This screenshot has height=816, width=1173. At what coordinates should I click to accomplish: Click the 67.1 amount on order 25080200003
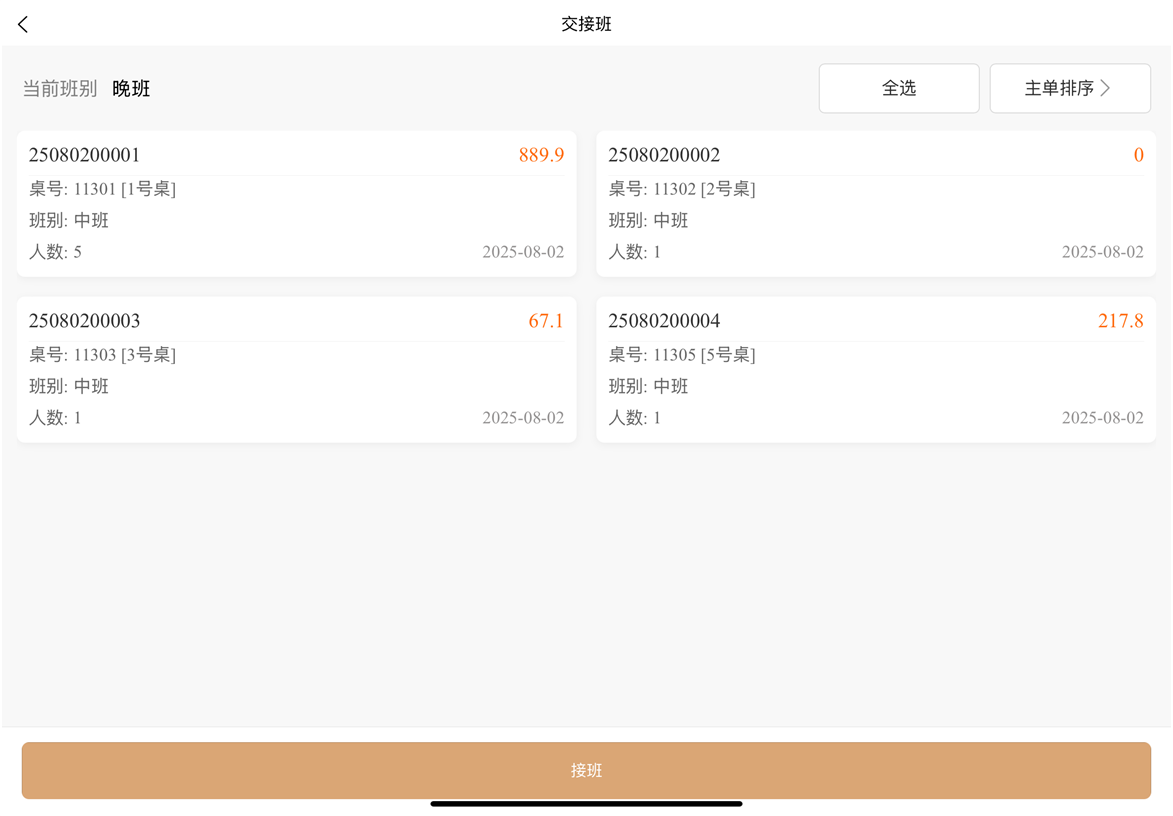point(546,321)
